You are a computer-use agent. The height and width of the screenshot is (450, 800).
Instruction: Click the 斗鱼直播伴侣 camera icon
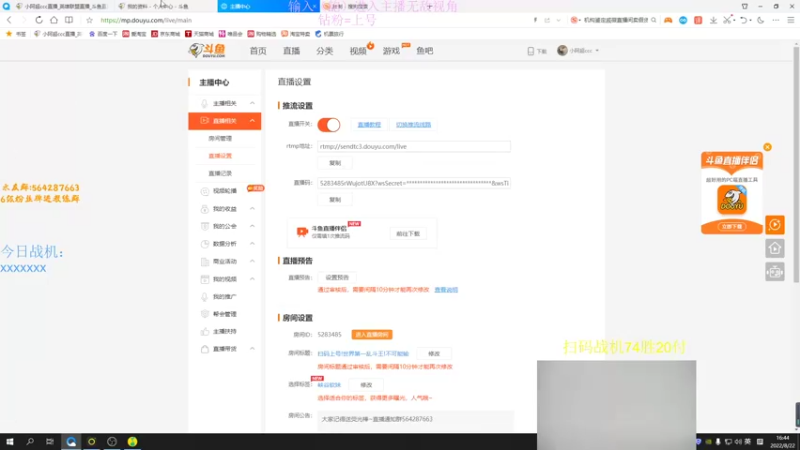point(302,232)
